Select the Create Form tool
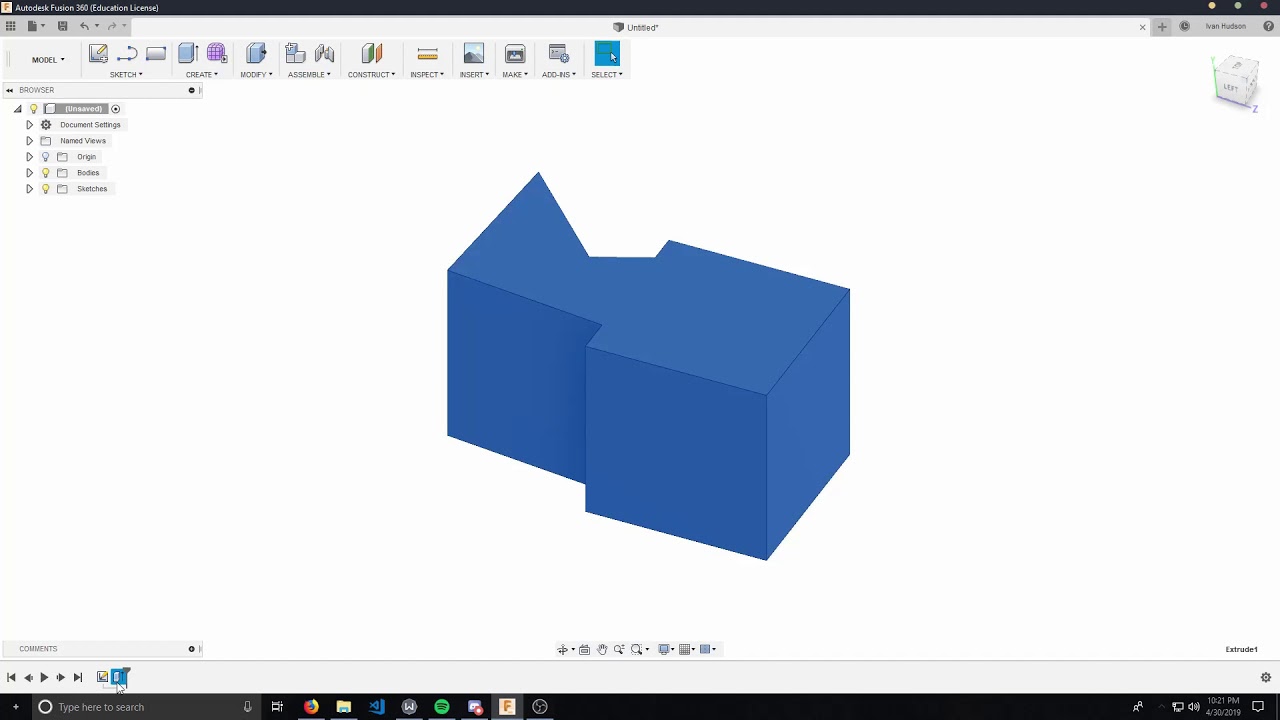Viewport: 1280px width, 720px height. [x=217, y=54]
